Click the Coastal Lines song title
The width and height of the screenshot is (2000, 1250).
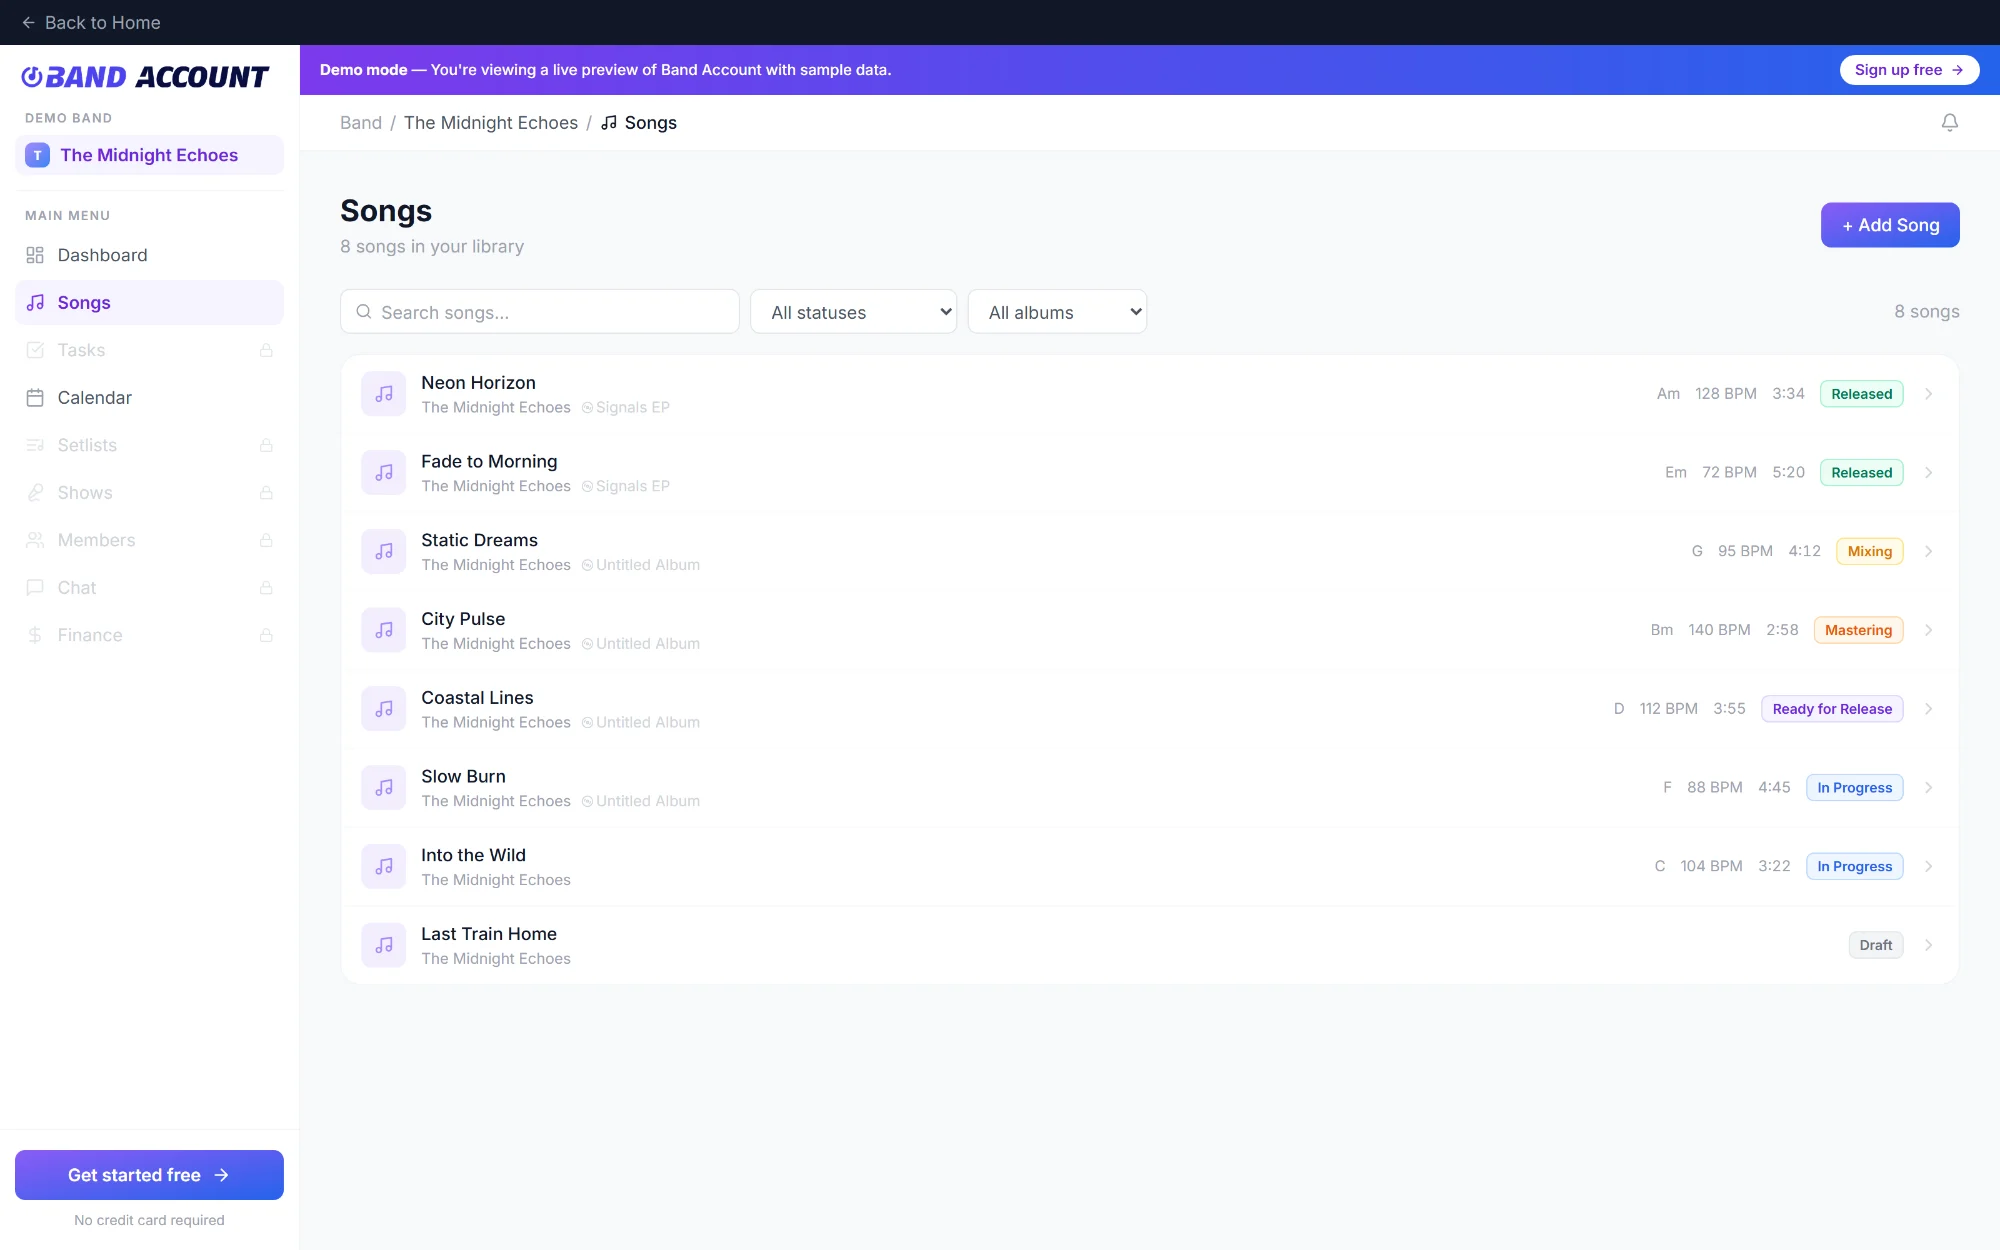477,698
